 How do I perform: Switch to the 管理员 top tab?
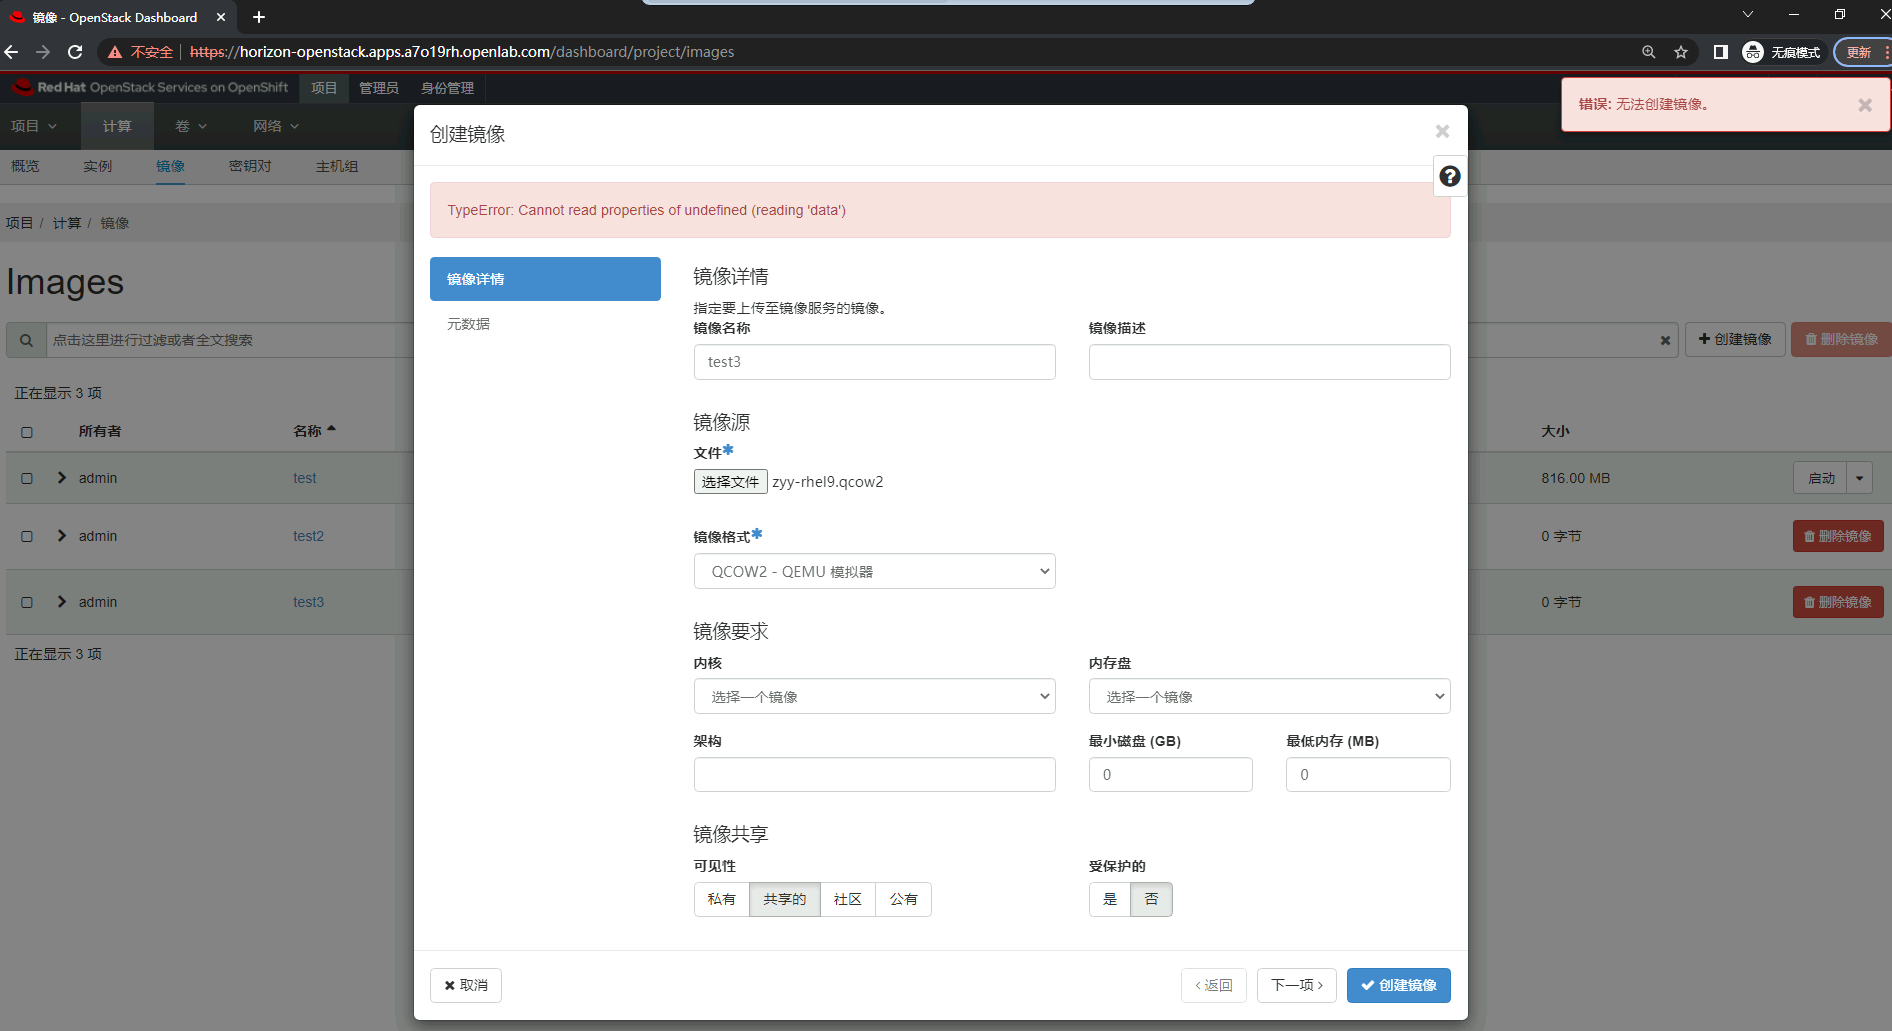coord(379,88)
